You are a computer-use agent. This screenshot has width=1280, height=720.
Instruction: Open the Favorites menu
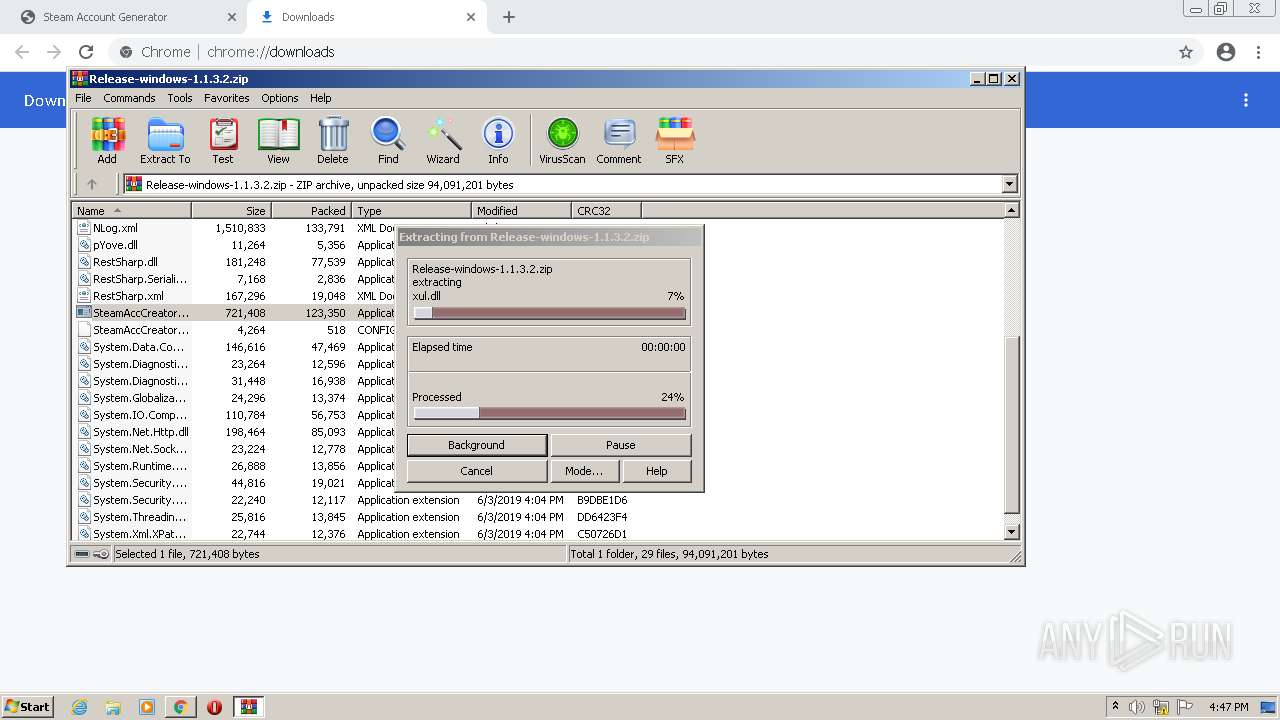(227, 98)
